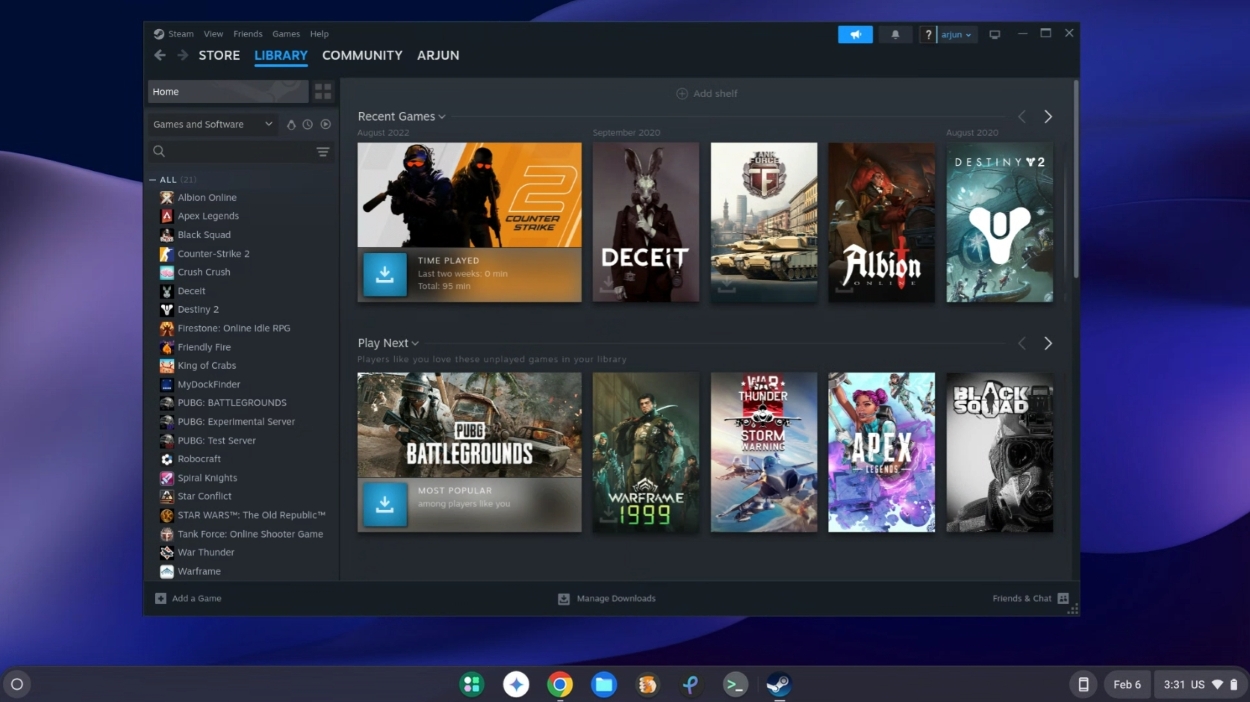Open the War Thunder Storm Warning cover
Viewport: 1250px width, 702px height.
[x=764, y=452]
